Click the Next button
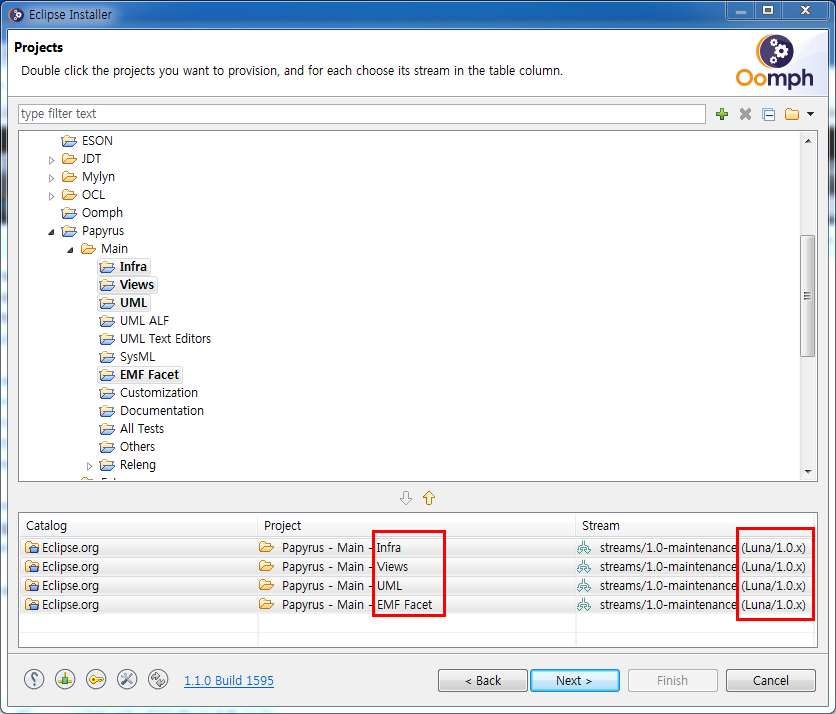The height and width of the screenshot is (714, 836). tap(575, 681)
